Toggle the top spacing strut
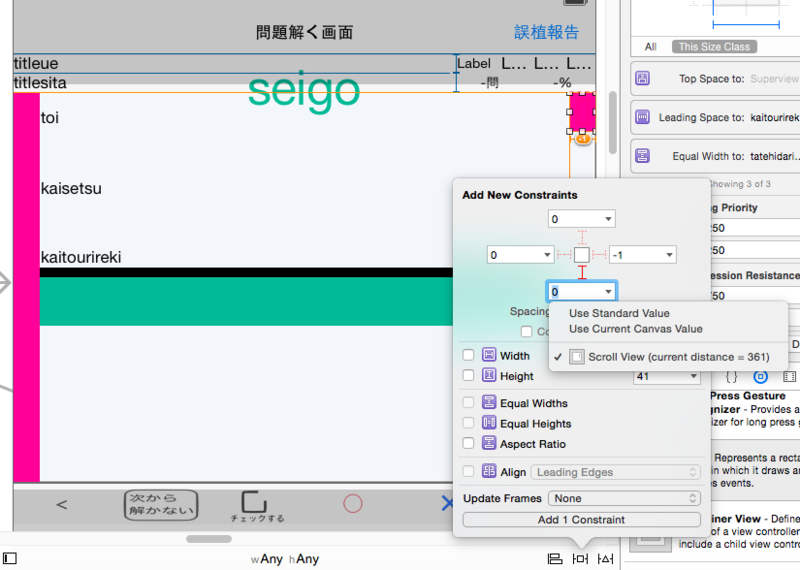 point(582,237)
